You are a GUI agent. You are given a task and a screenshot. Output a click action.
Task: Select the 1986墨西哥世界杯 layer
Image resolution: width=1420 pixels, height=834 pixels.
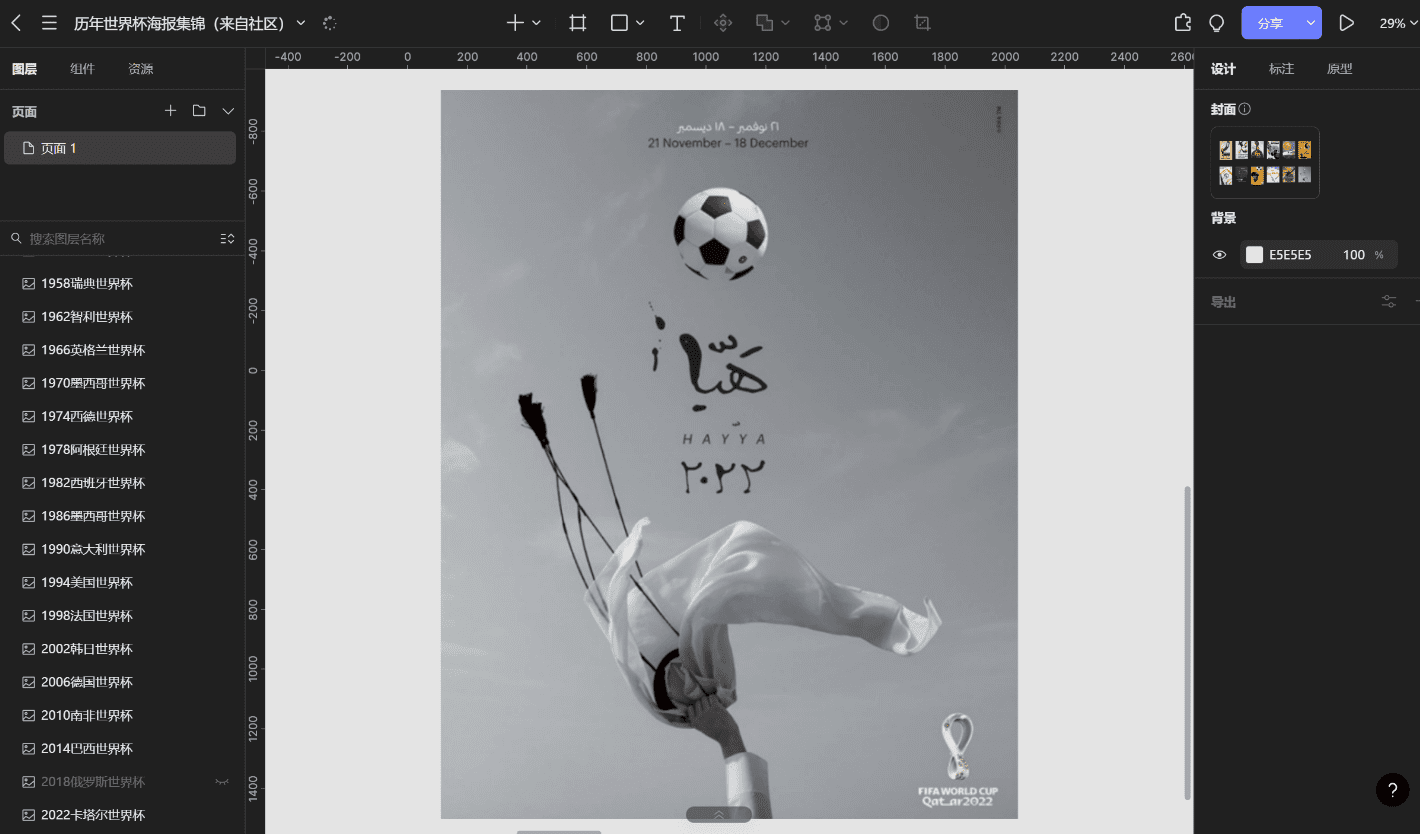122,516
